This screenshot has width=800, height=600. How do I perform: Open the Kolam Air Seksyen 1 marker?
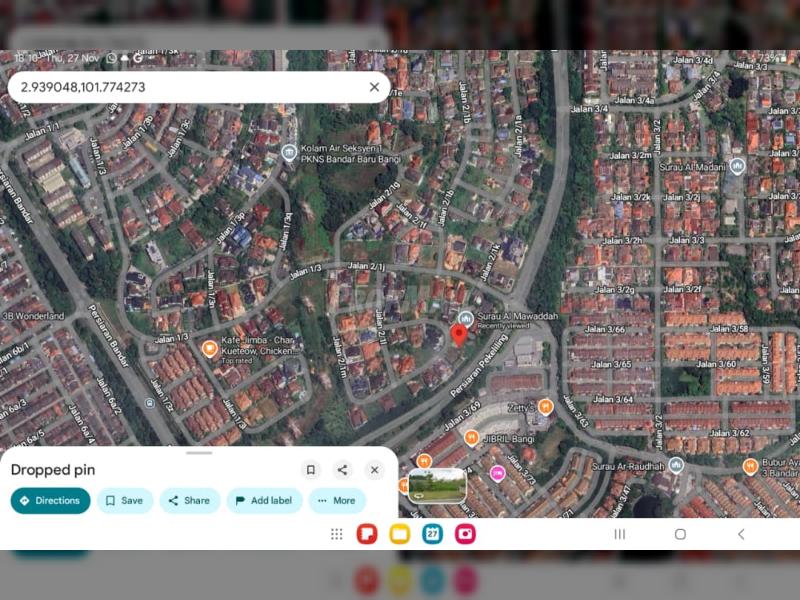(289, 152)
